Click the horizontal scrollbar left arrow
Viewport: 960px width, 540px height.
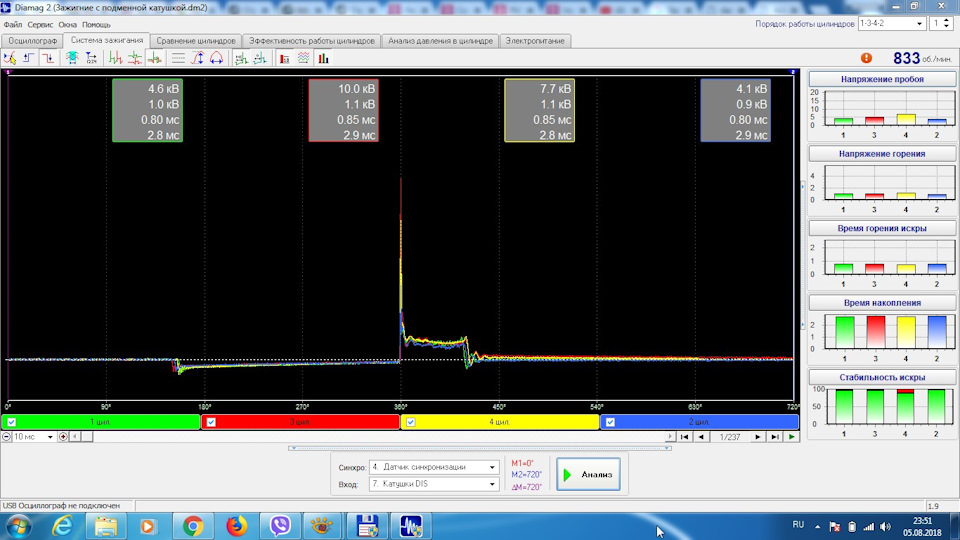coord(75,437)
